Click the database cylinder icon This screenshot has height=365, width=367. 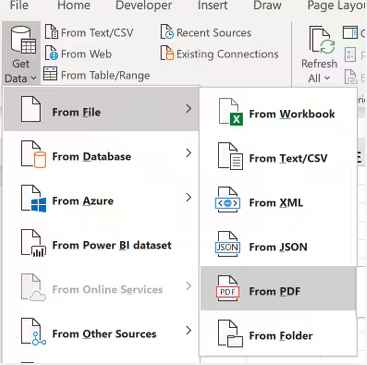point(33,154)
